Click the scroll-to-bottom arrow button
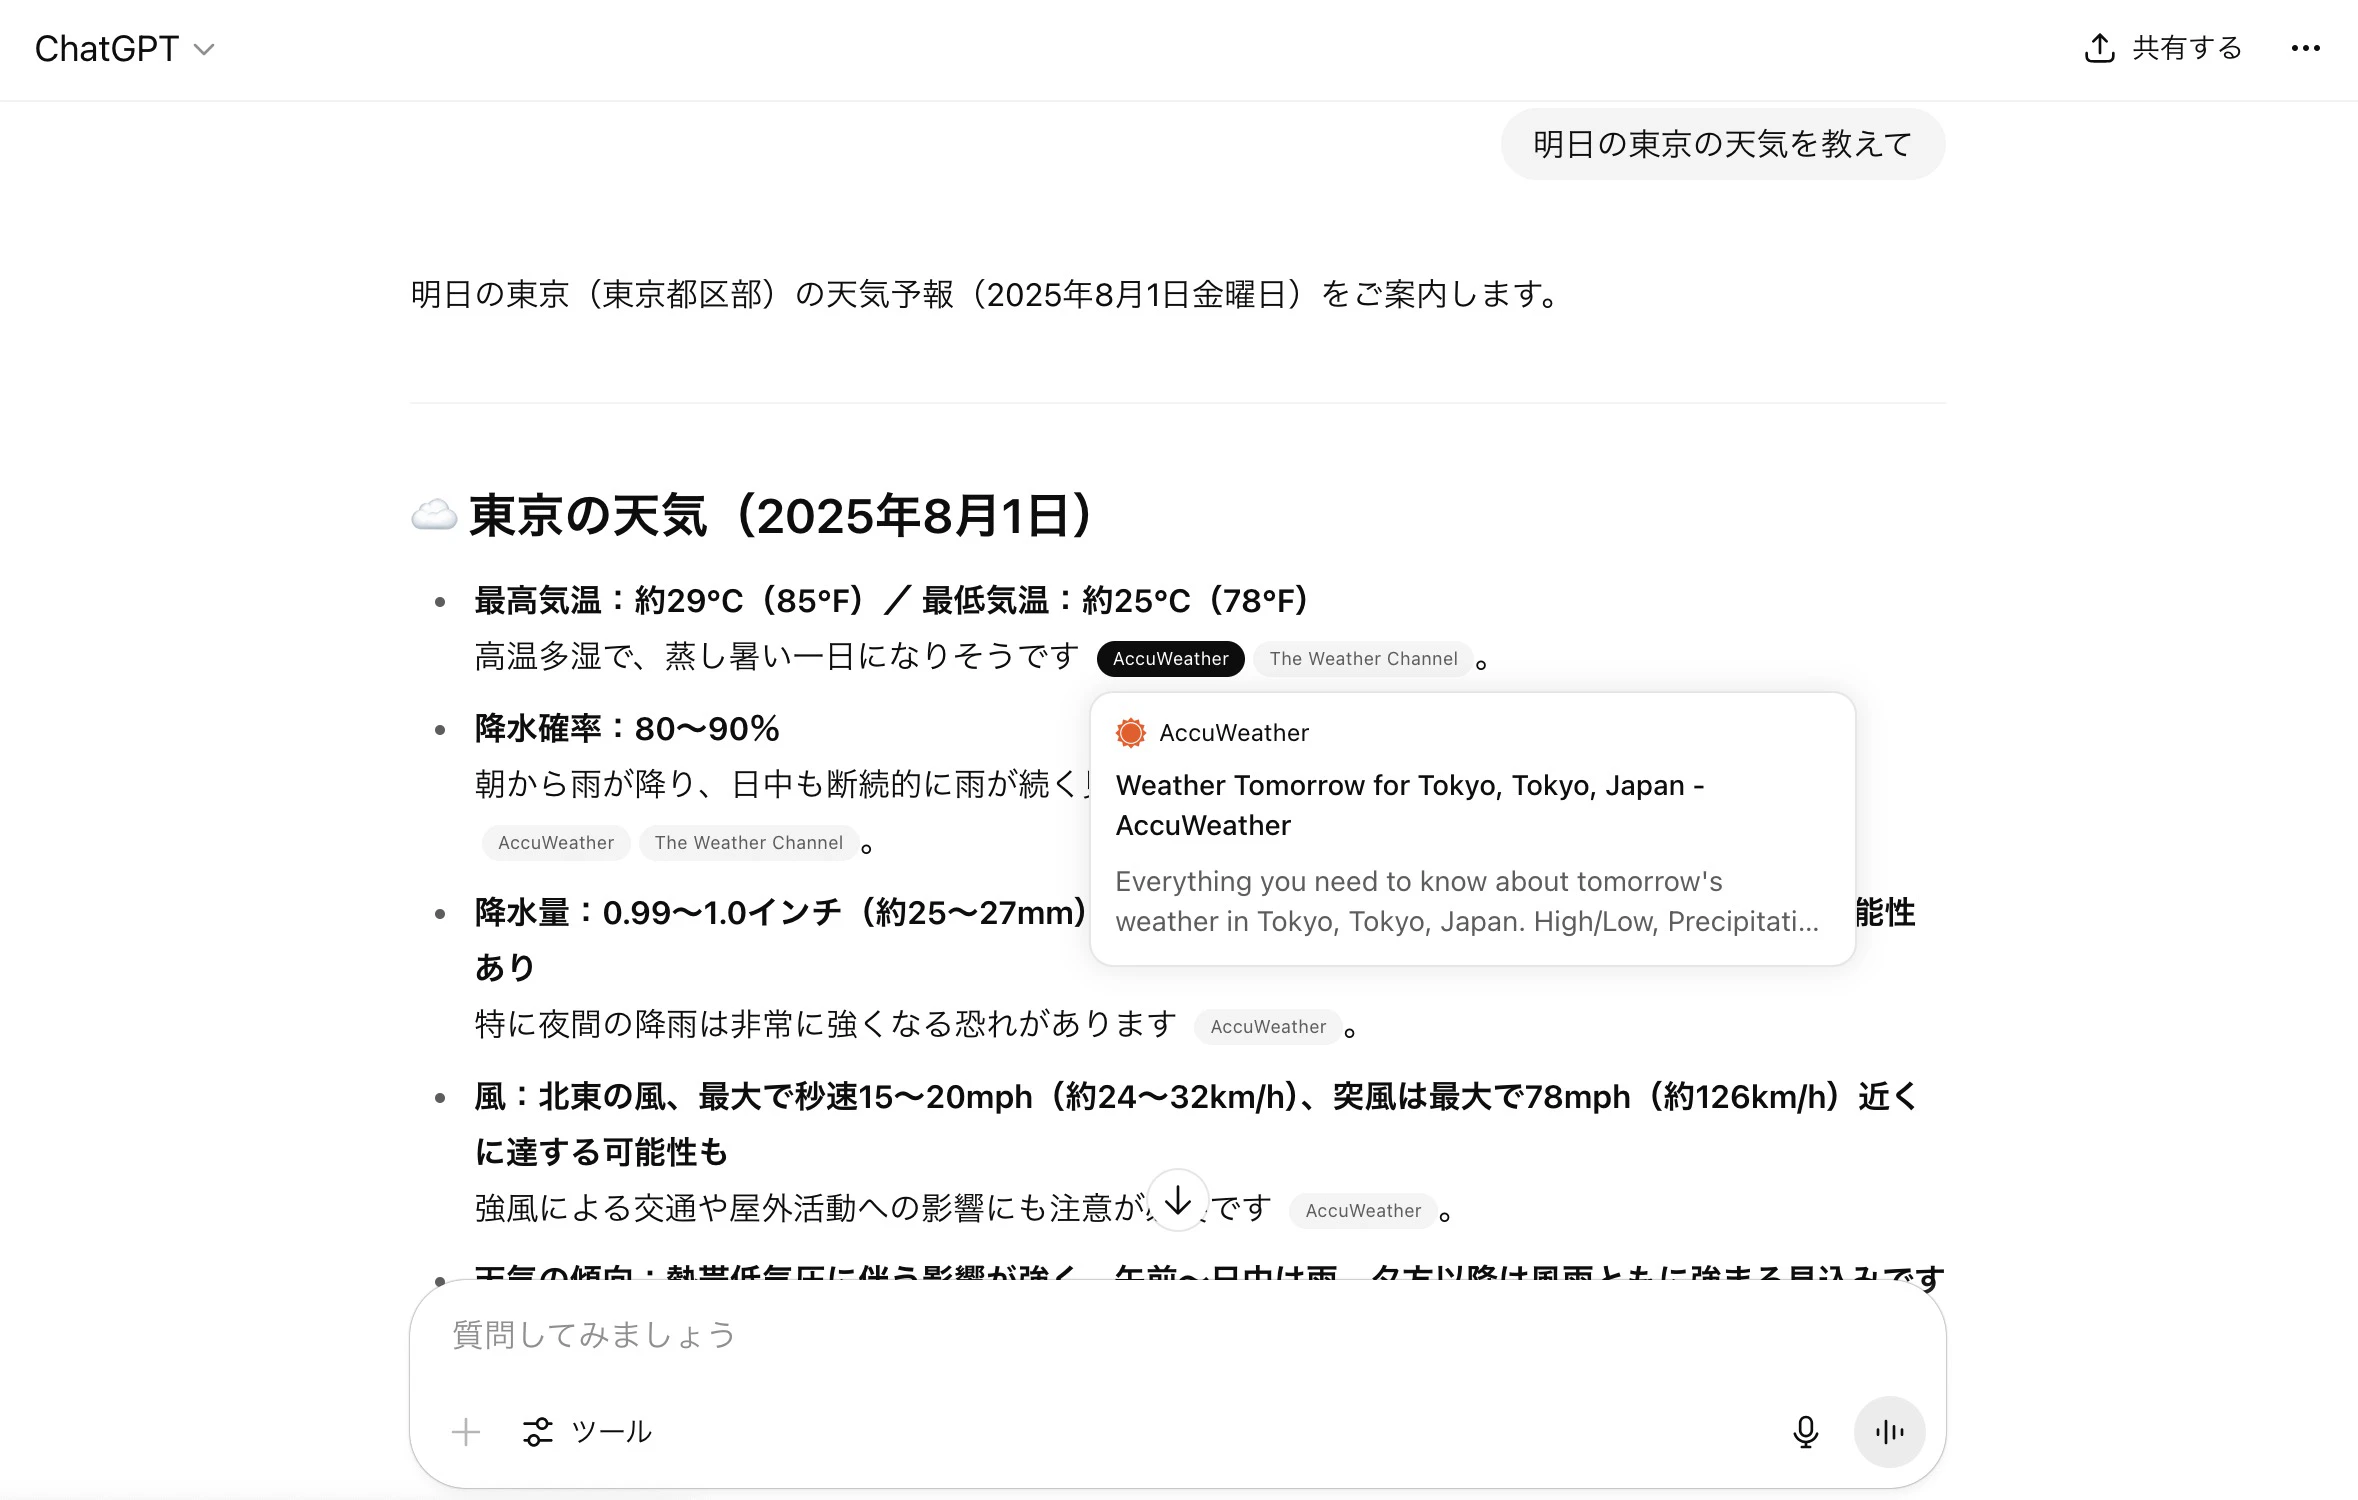 click(1178, 1199)
